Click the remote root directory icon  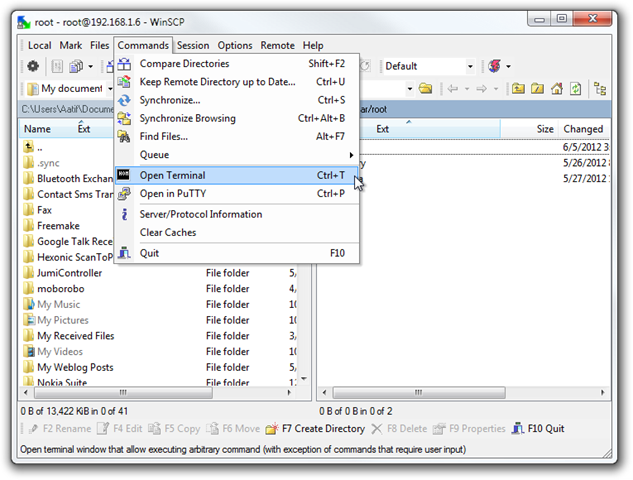pyautogui.click(x=537, y=88)
